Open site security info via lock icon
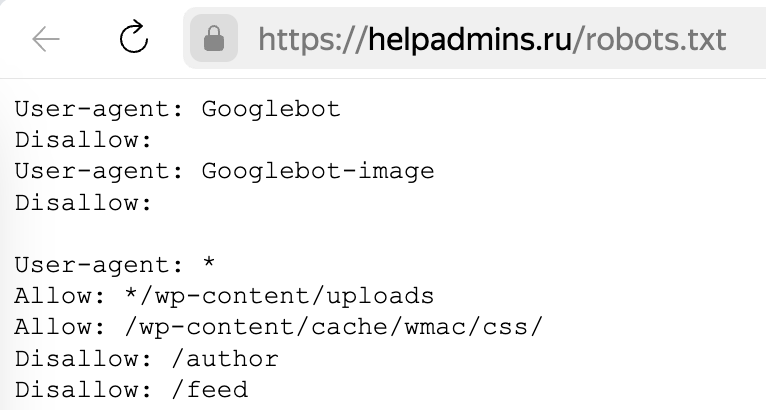The image size is (766, 410). coord(214,38)
